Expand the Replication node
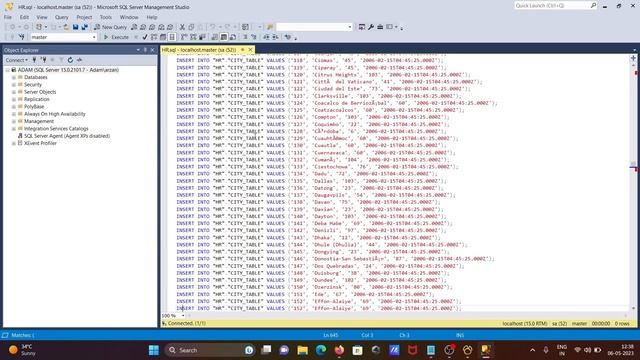The width and height of the screenshot is (640, 360). (x=14, y=99)
